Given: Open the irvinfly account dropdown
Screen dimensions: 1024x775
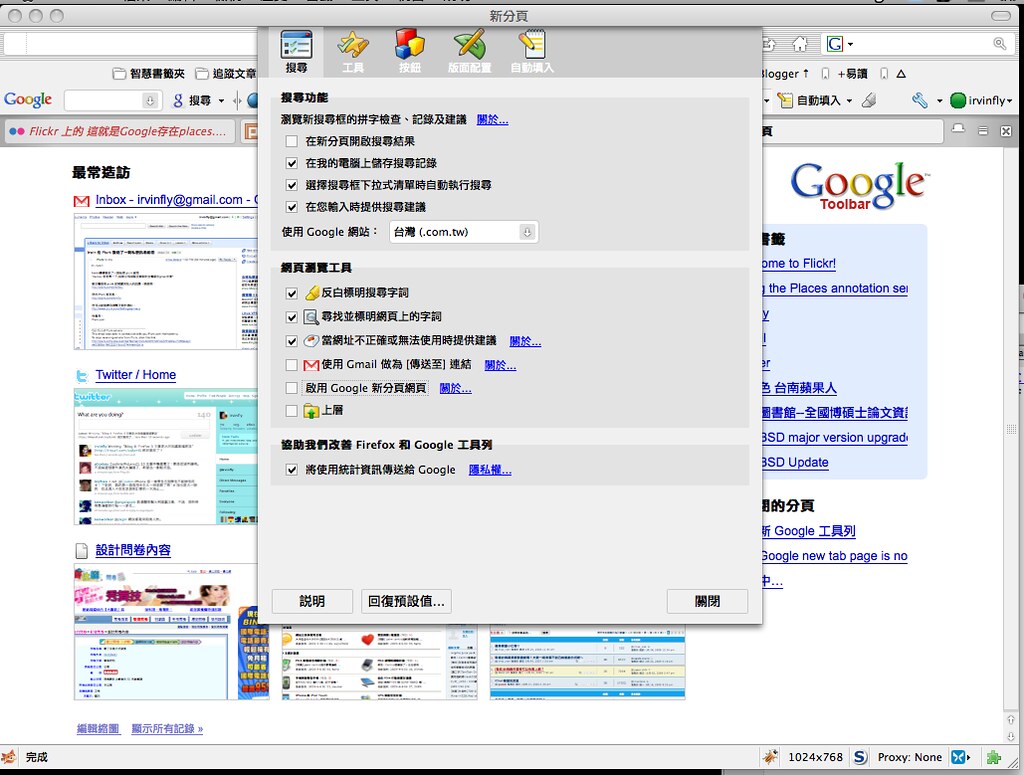Looking at the screenshot, I should pyautogui.click(x=1007, y=101).
